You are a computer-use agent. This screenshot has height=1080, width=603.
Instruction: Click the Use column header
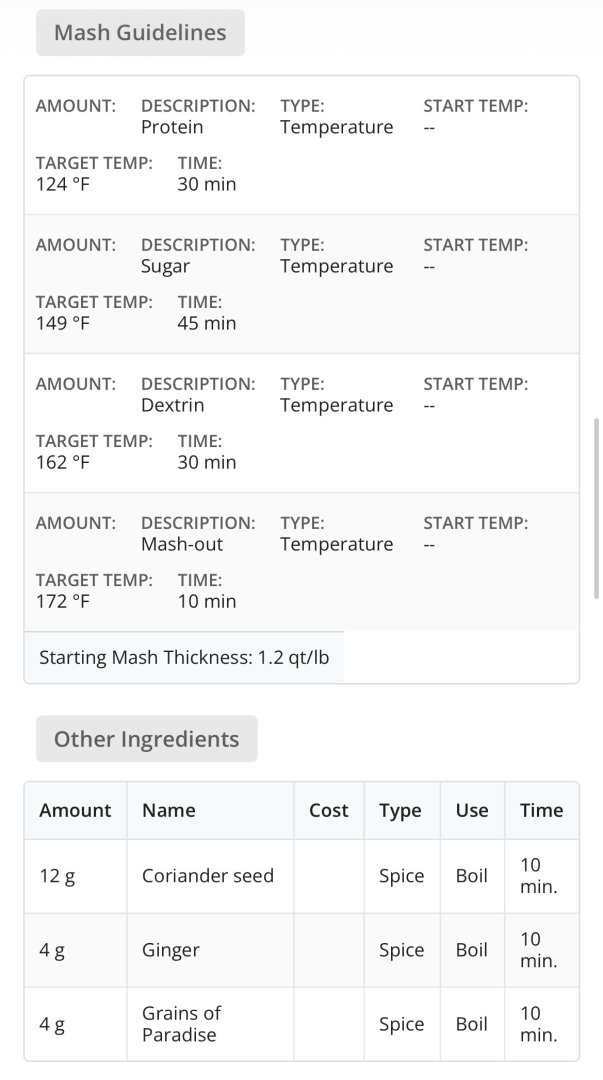pos(472,810)
